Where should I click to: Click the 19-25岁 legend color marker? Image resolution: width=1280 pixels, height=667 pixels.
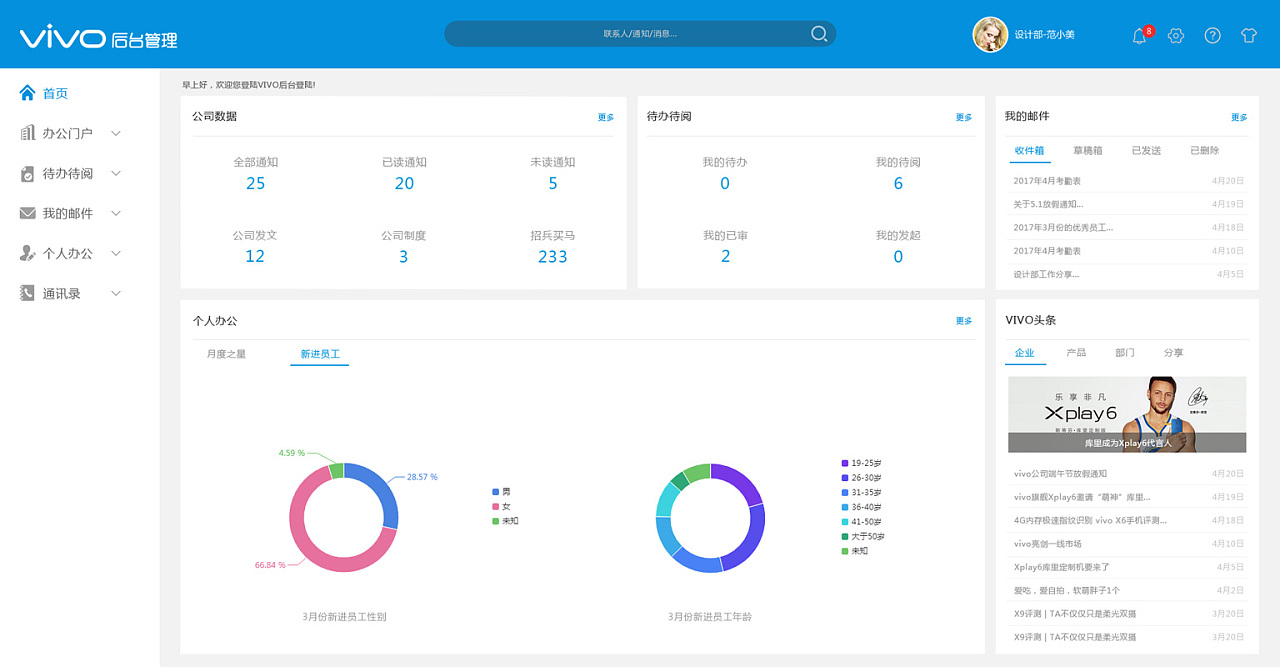coord(845,463)
